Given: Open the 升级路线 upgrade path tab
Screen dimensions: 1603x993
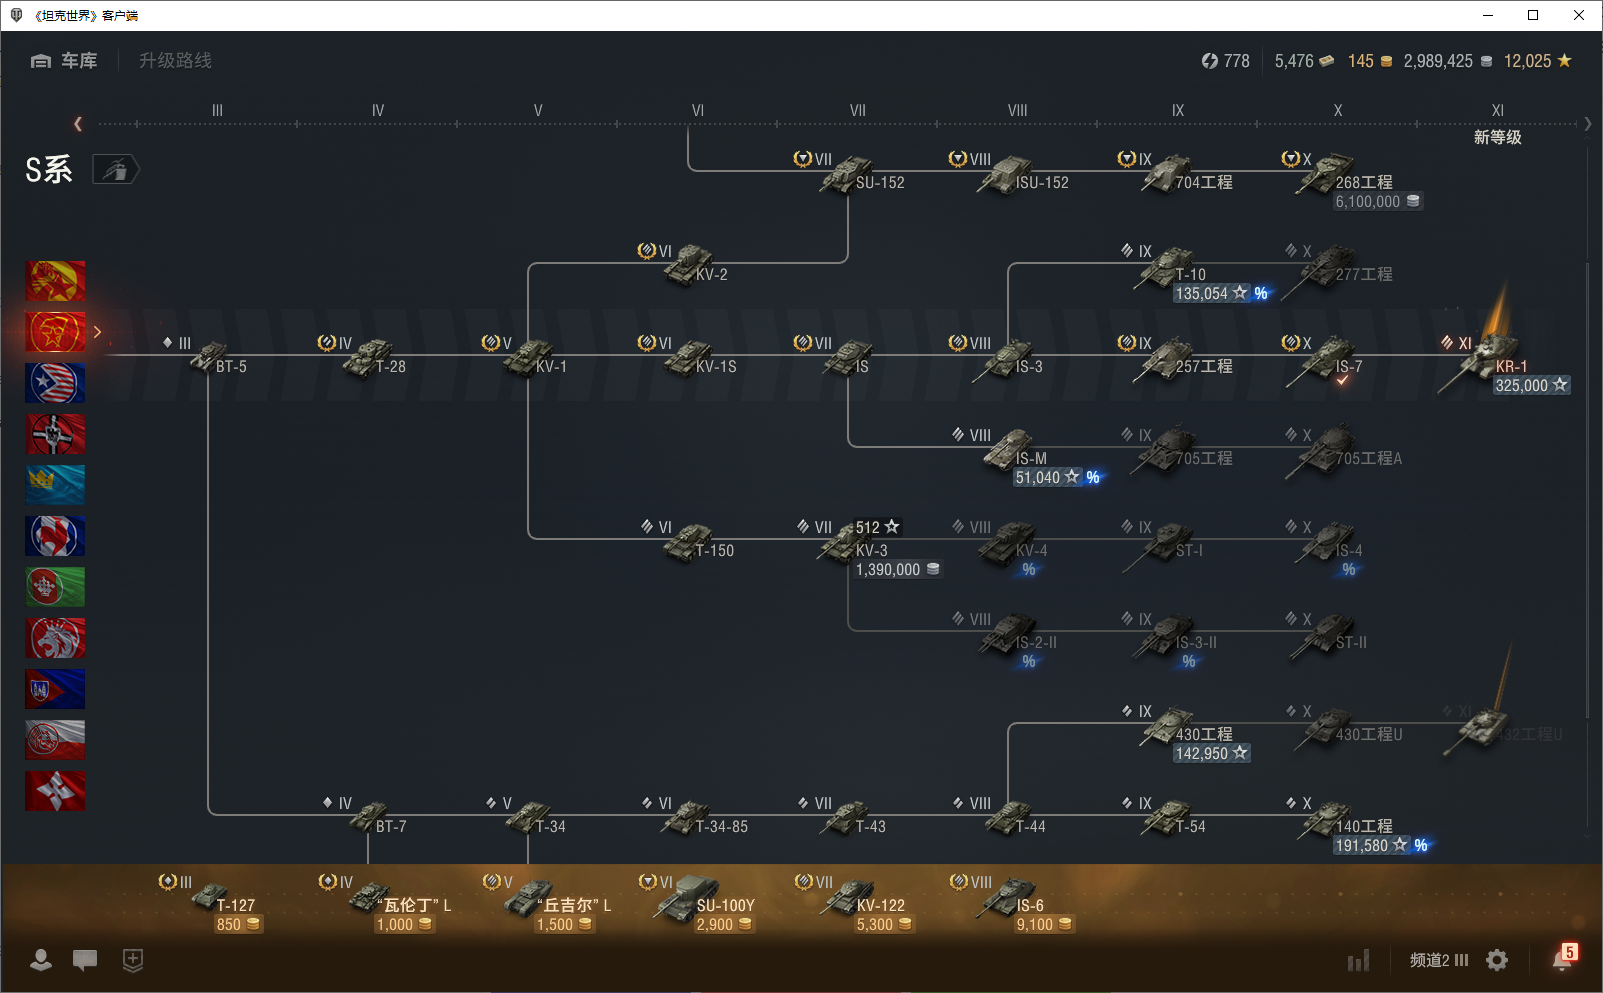Looking at the screenshot, I should point(175,61).
